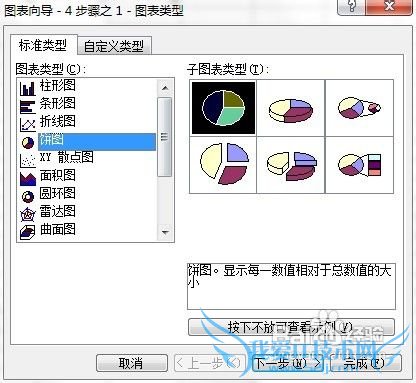Click the title bar help question-mark button
416x383 pixels.
click(351, 7)
